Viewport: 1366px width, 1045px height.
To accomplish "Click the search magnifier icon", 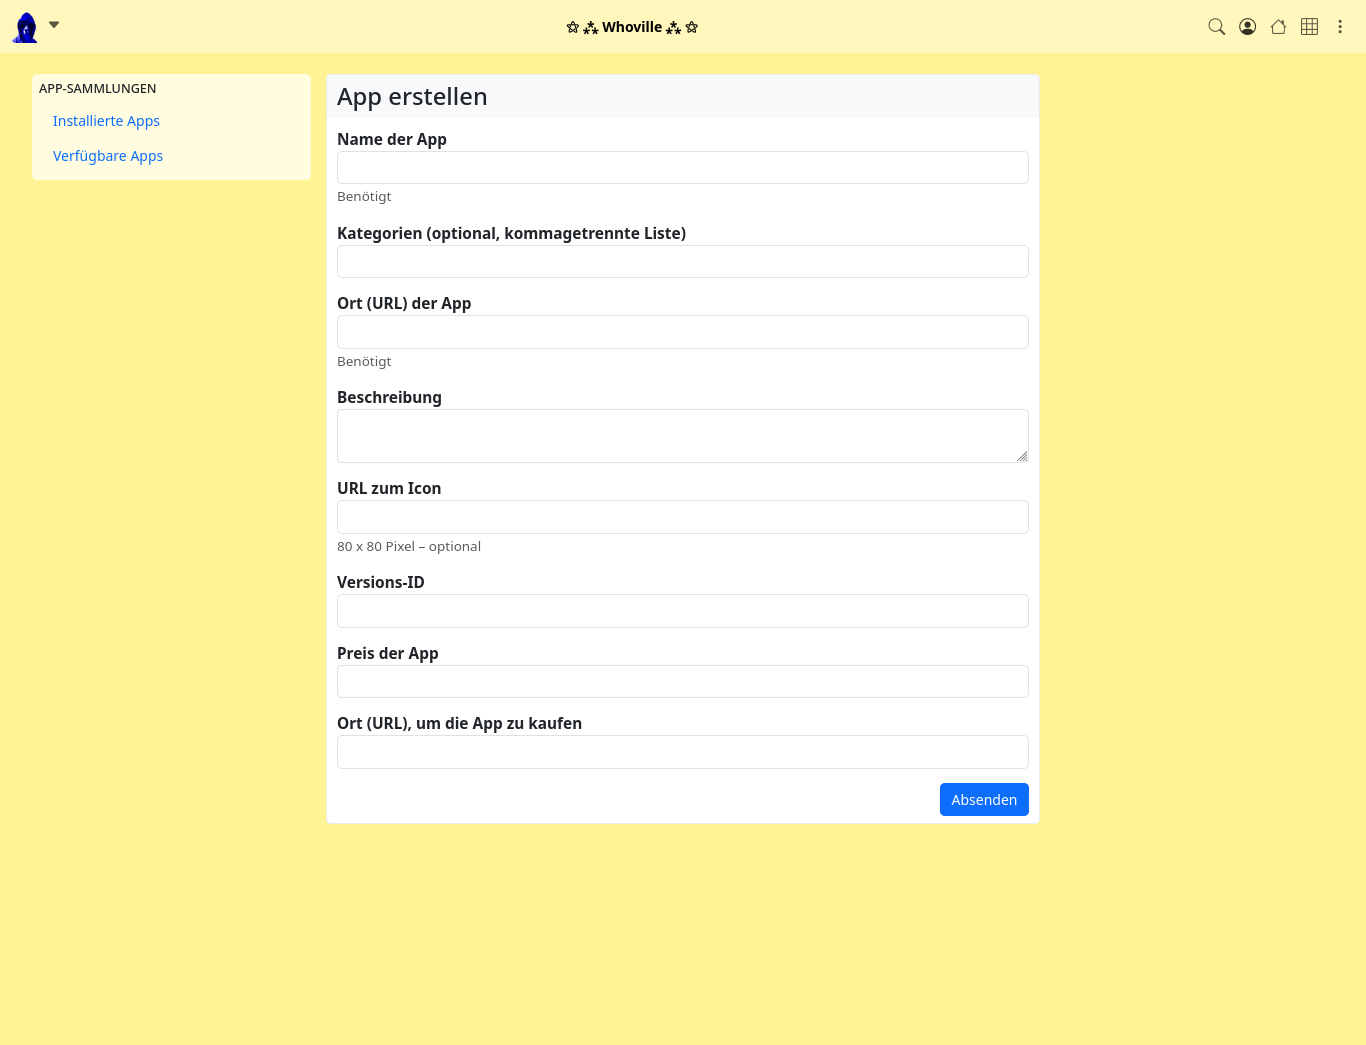I will pos(1216,27).
